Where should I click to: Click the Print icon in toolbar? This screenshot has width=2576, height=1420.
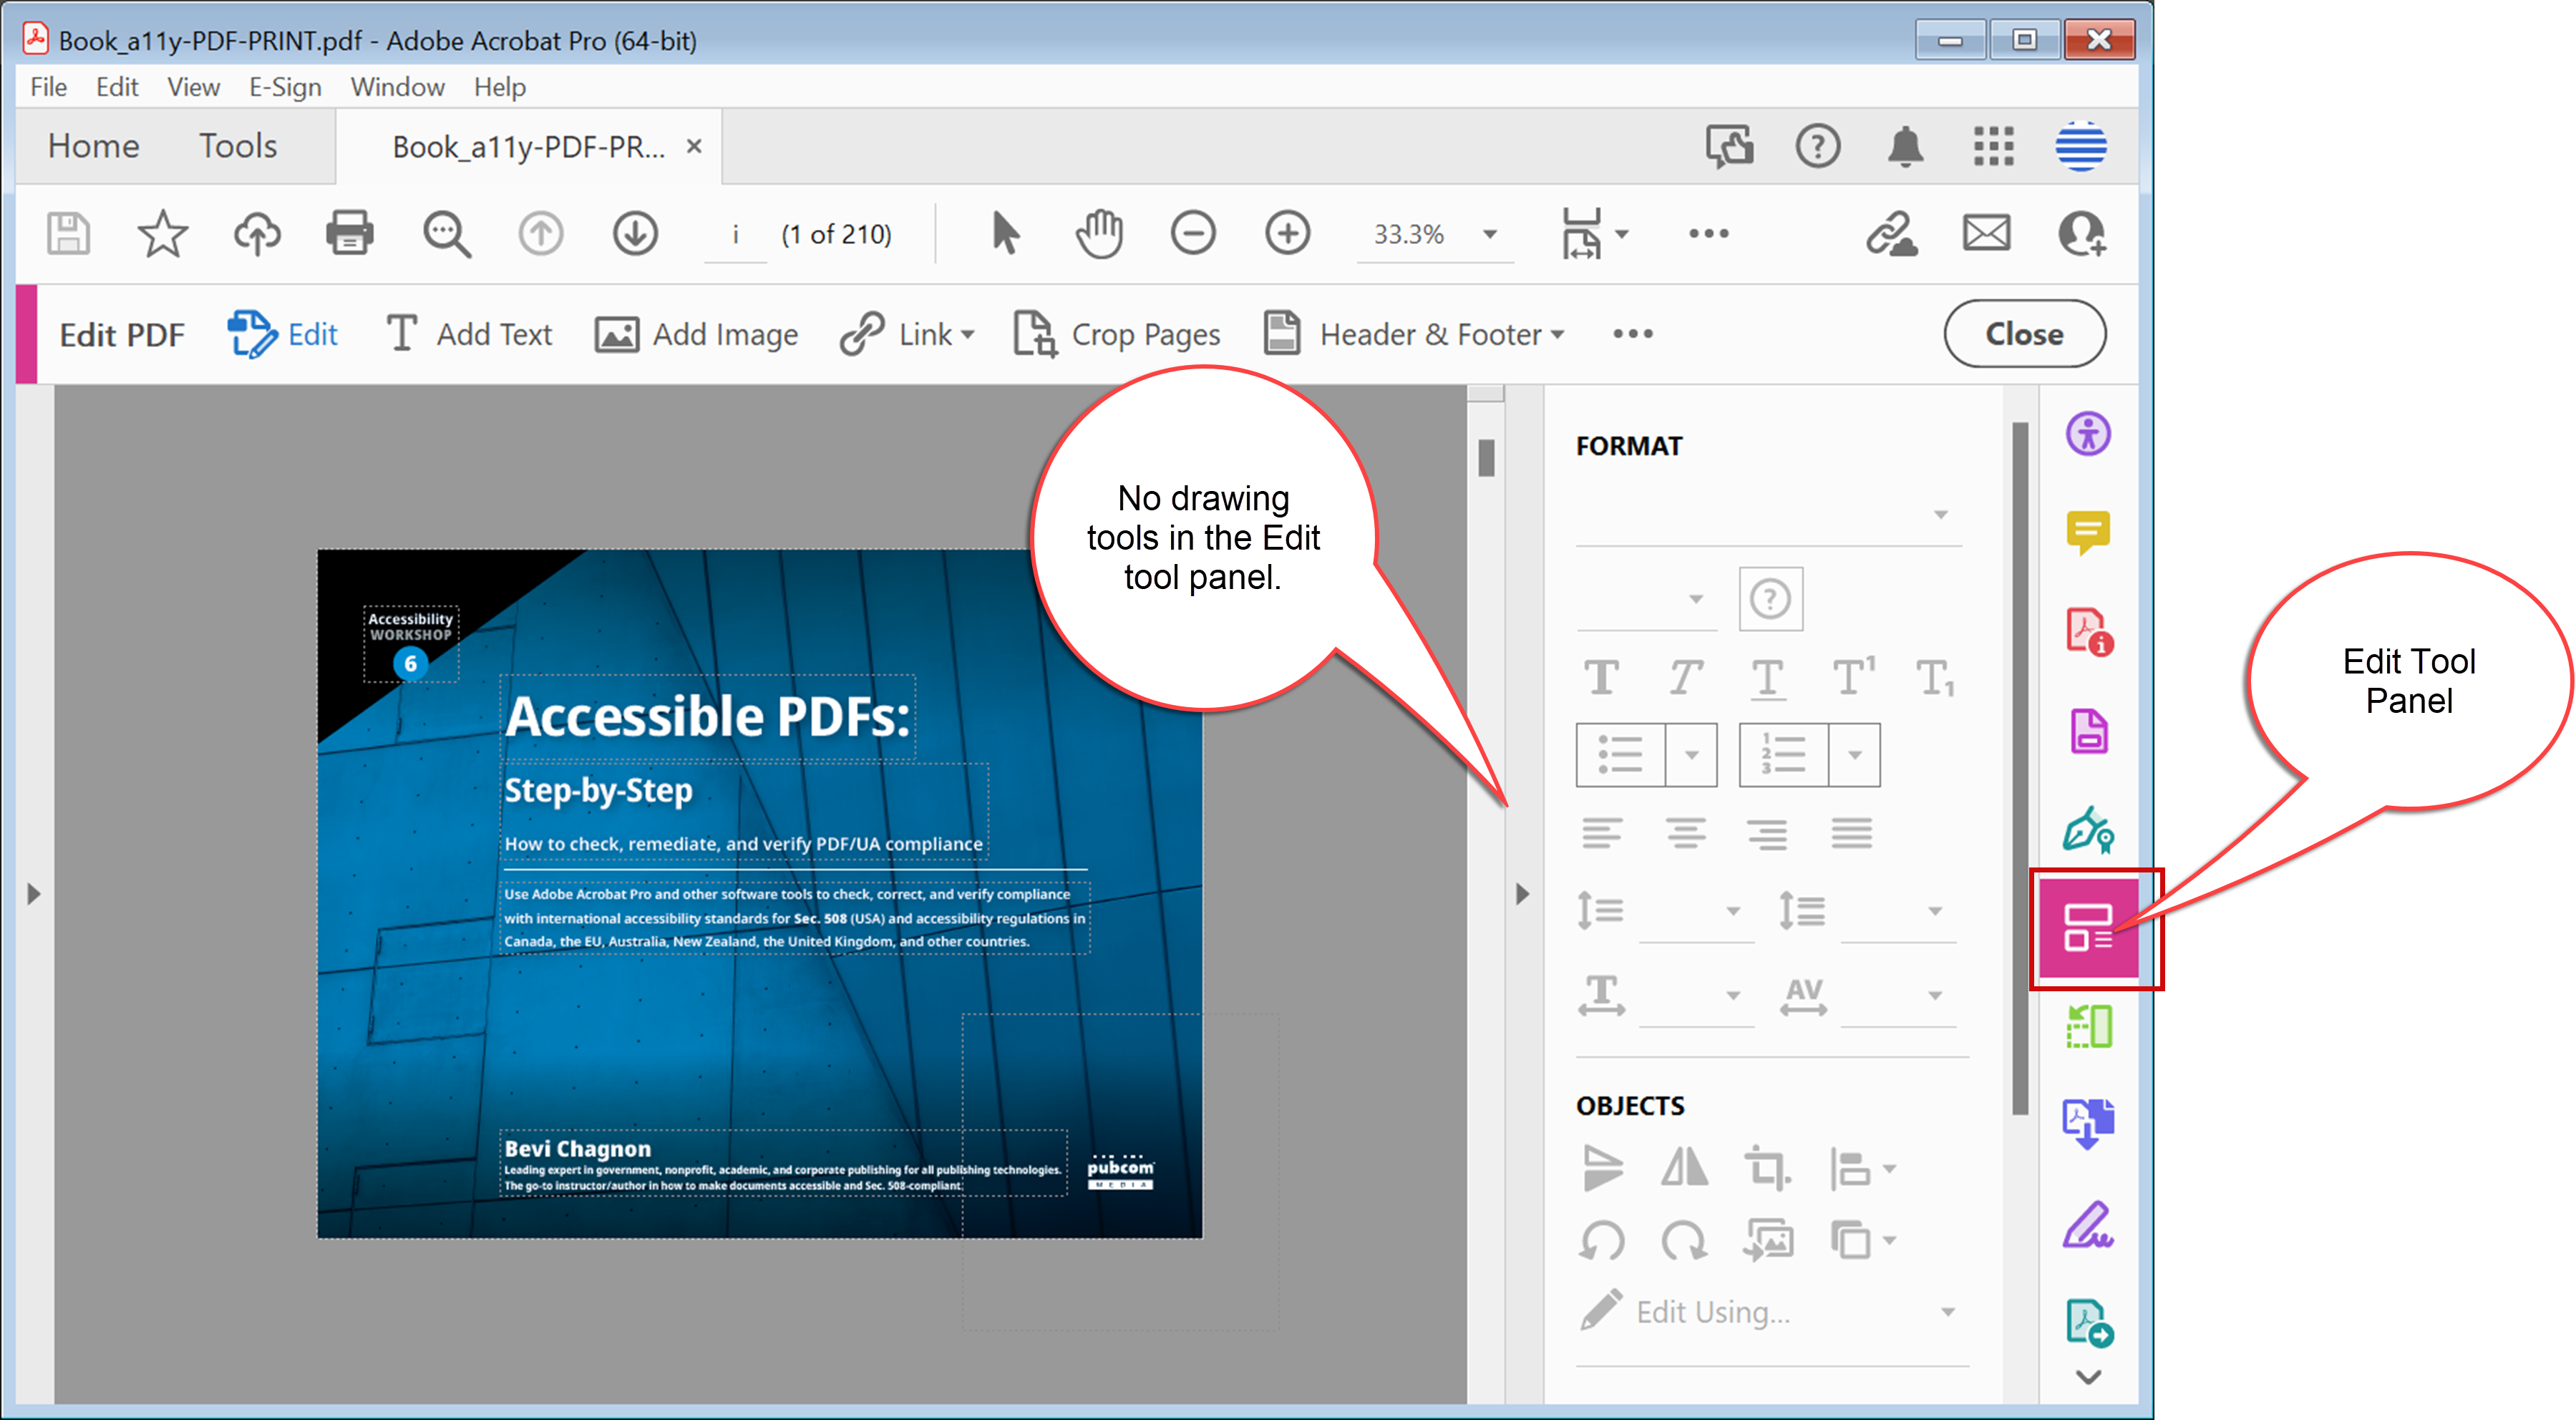349,234
